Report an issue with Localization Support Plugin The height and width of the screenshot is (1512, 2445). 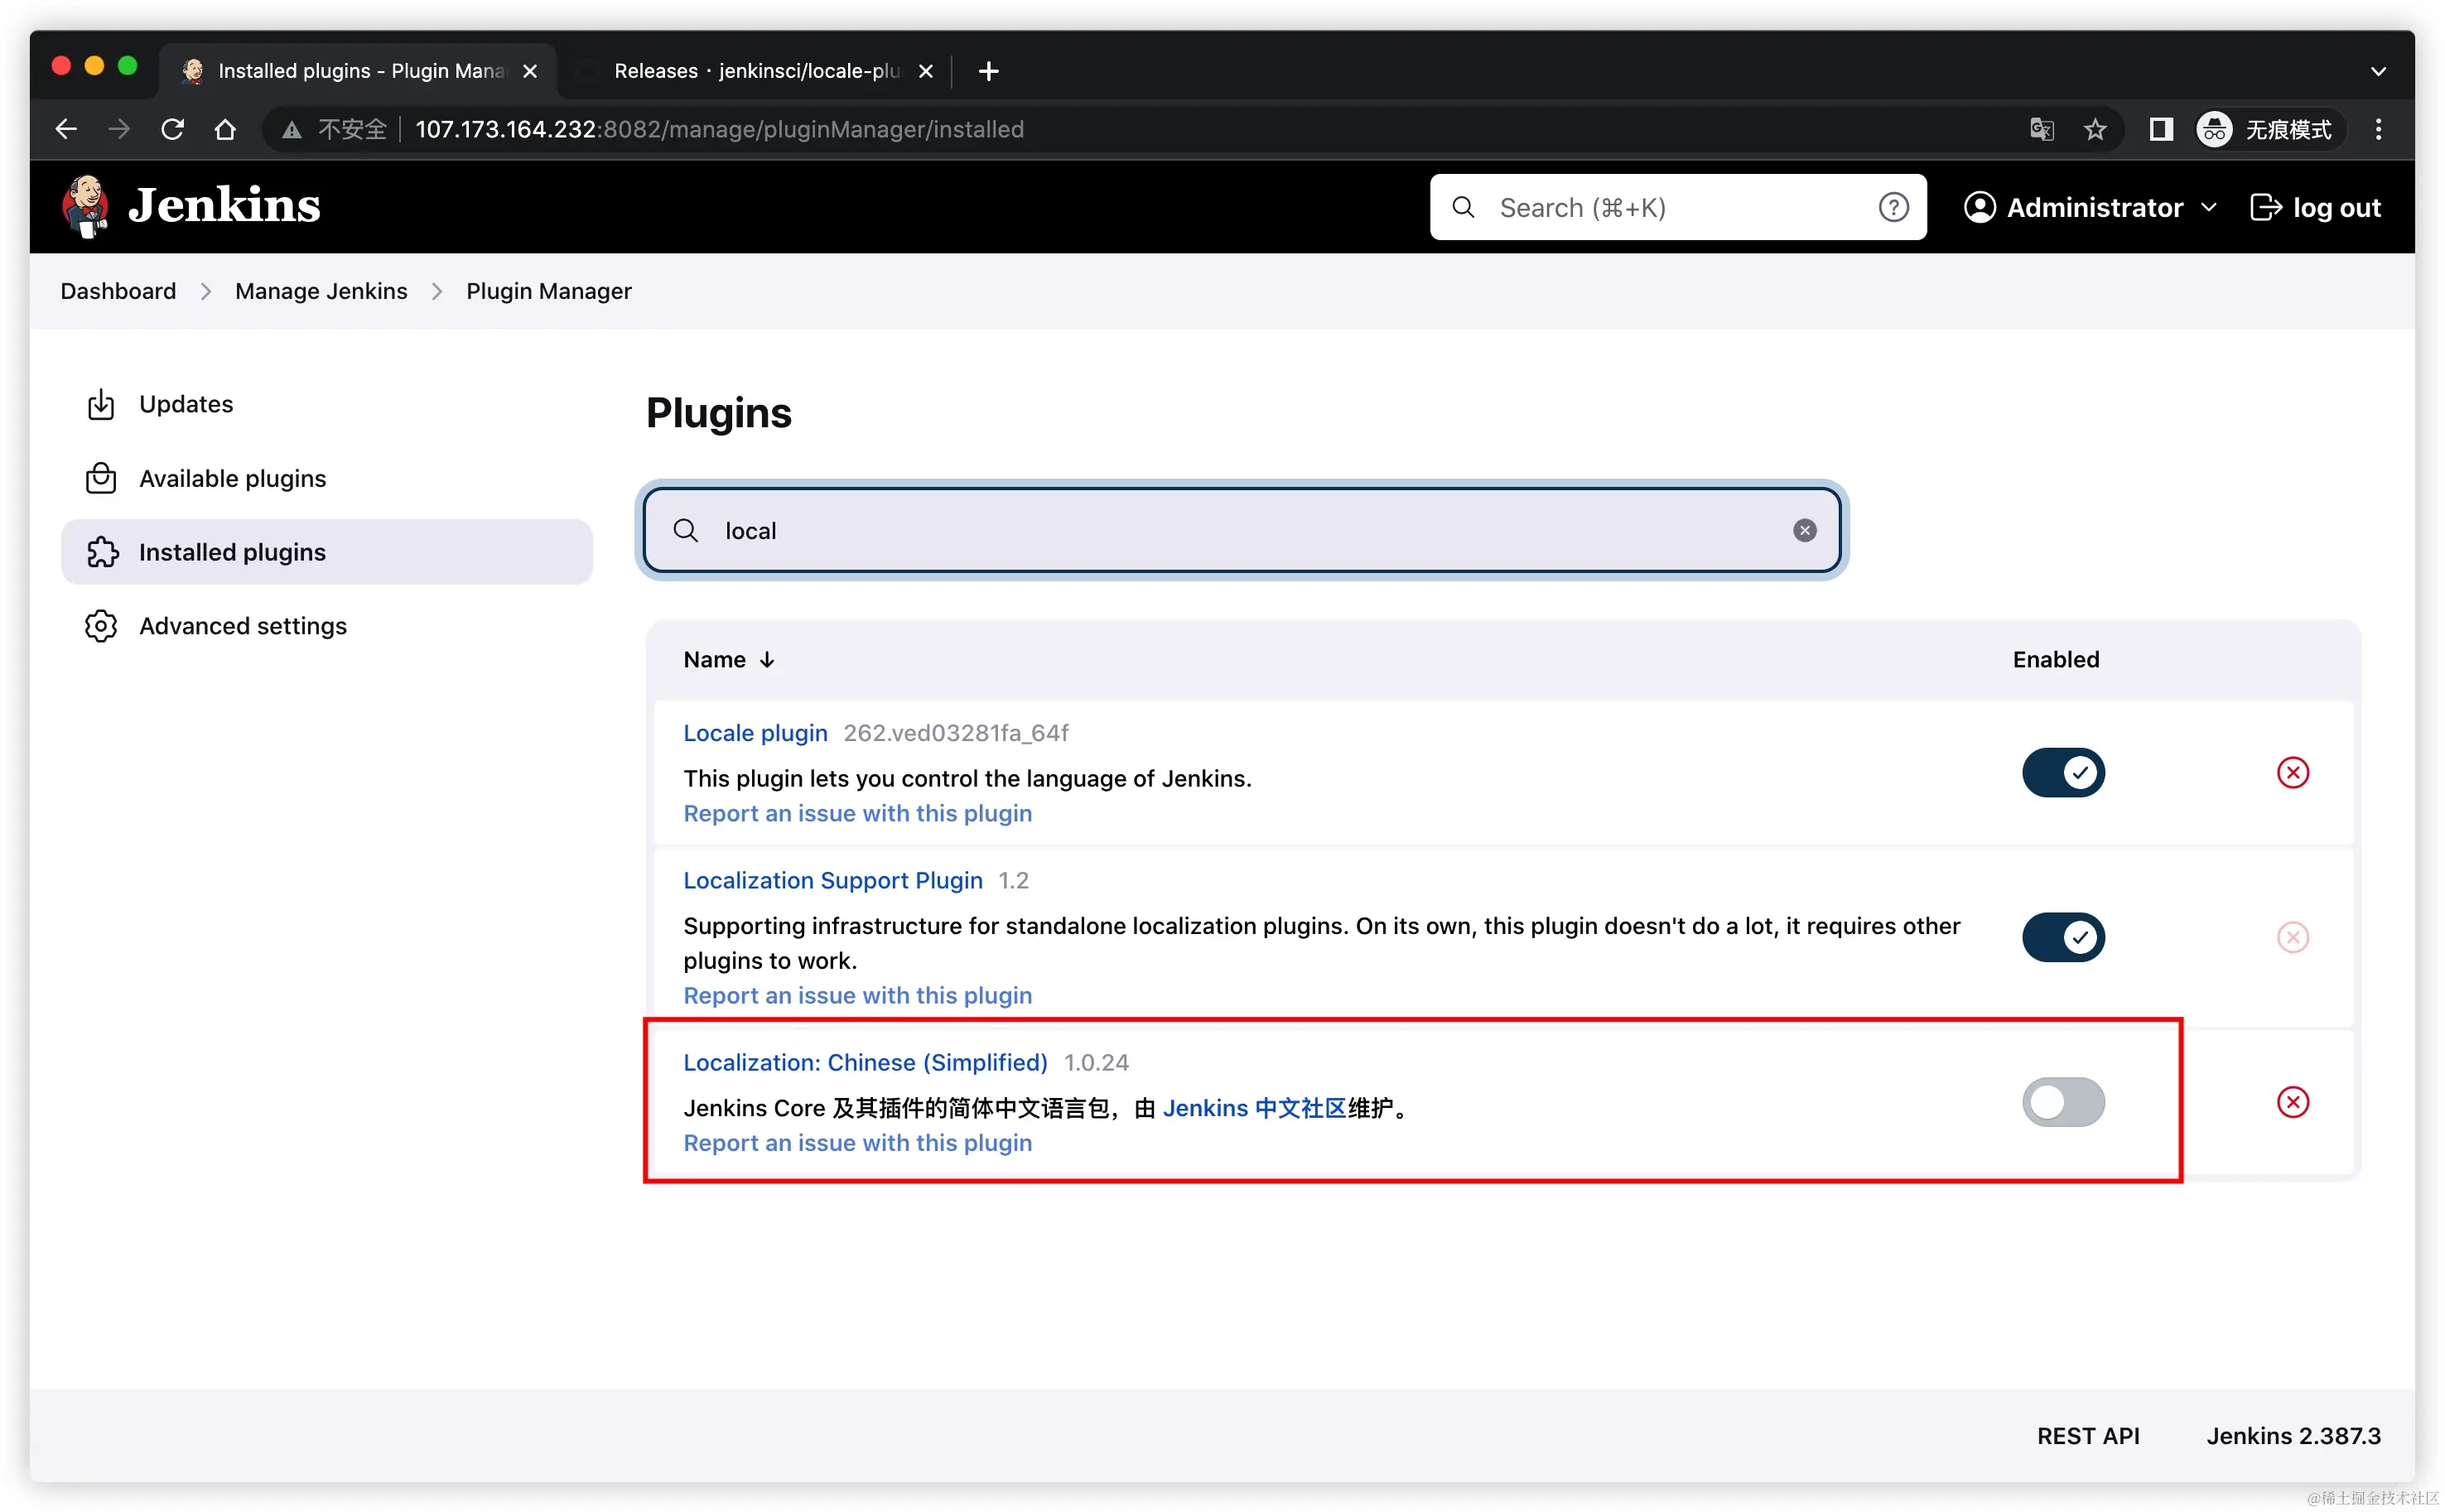pyautogui.click(x=857, y=995)
